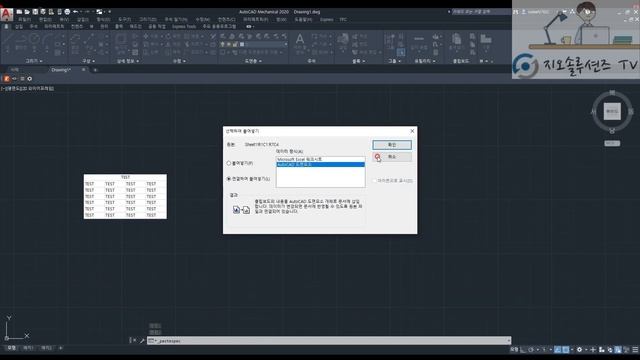Select the Drawing1 file tab
Screen dimensions: 640x360
click(x=61, y=70)
